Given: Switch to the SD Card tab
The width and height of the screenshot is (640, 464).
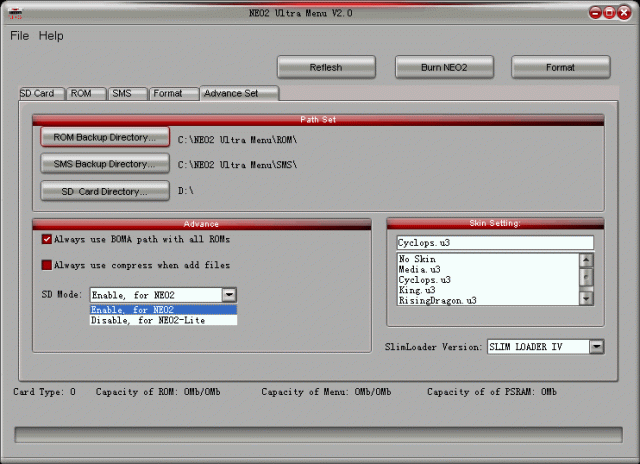Looking at the screenshot, I should [41, 93].
